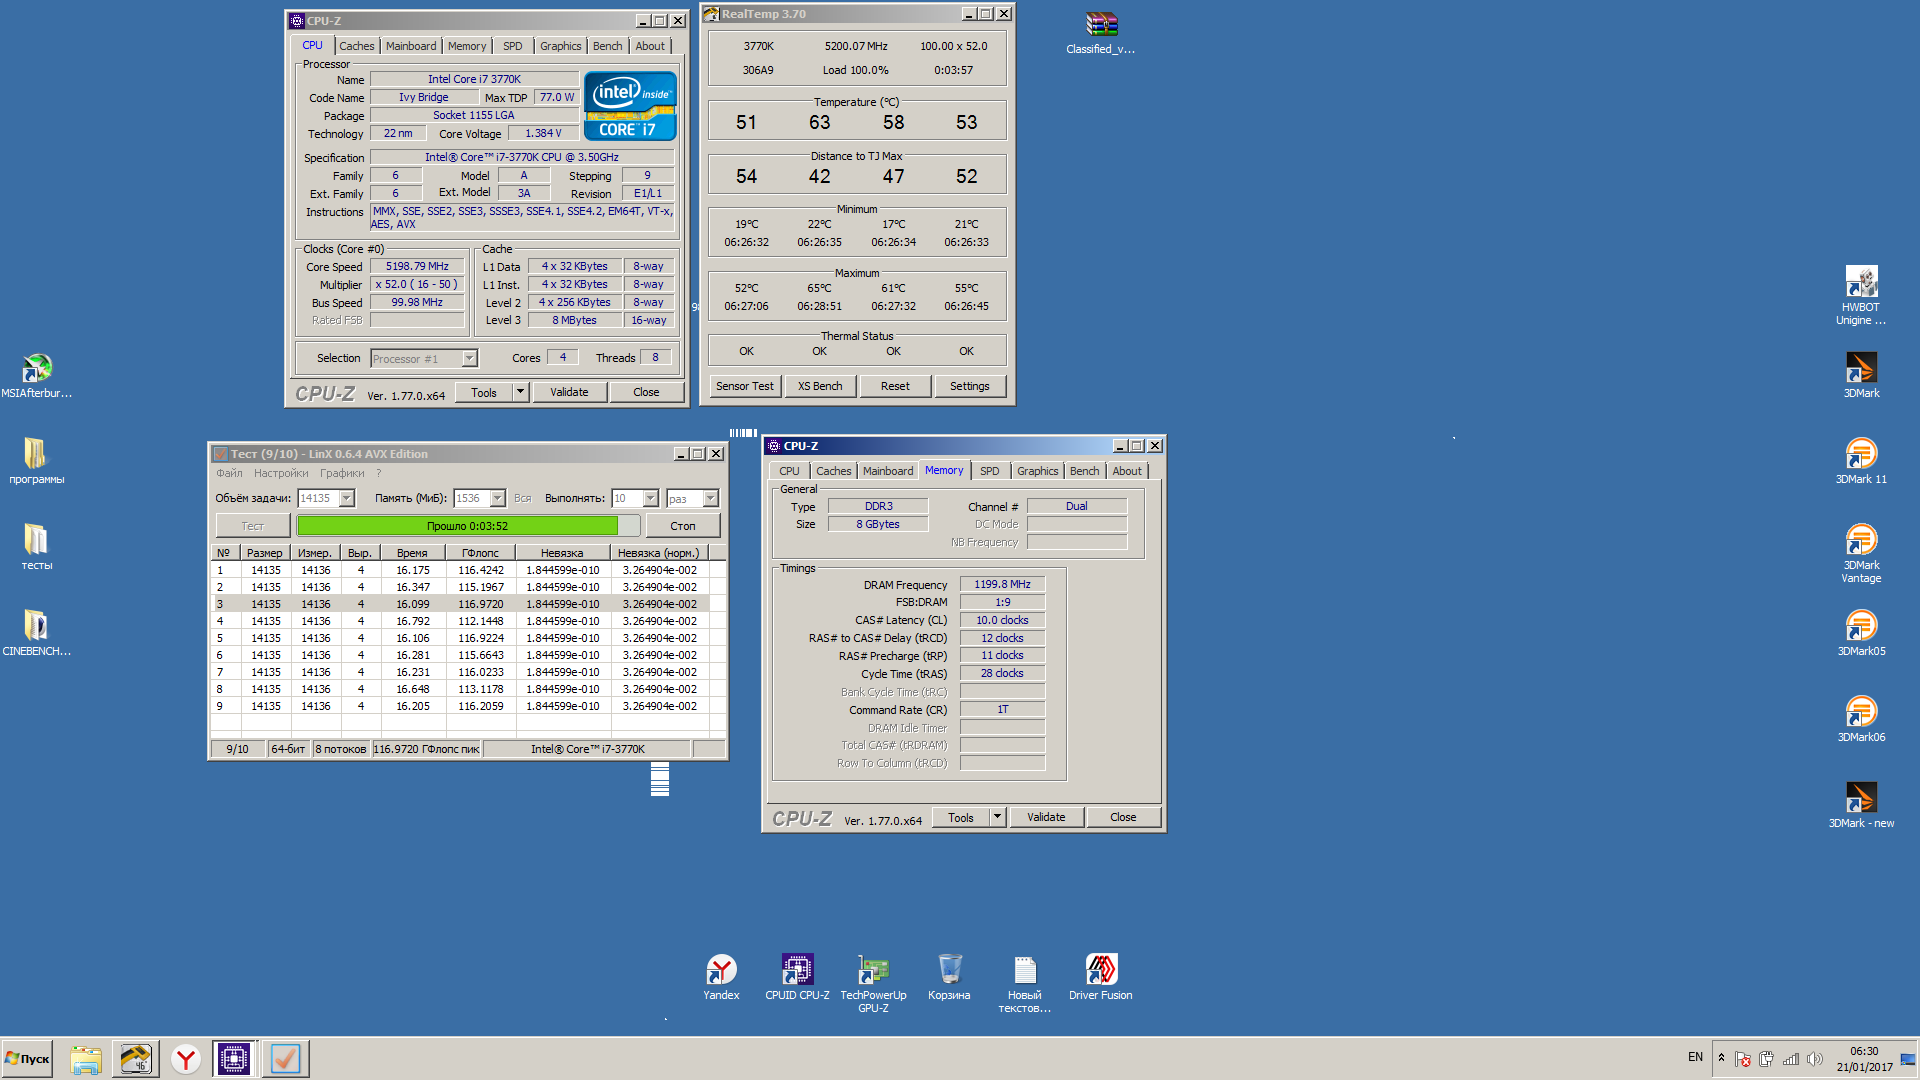Image resolution: width=1920 pixels, height=1080 pixels.
Task: Switch to the LinX taskbar icon
Action: tap(285, 1059)
